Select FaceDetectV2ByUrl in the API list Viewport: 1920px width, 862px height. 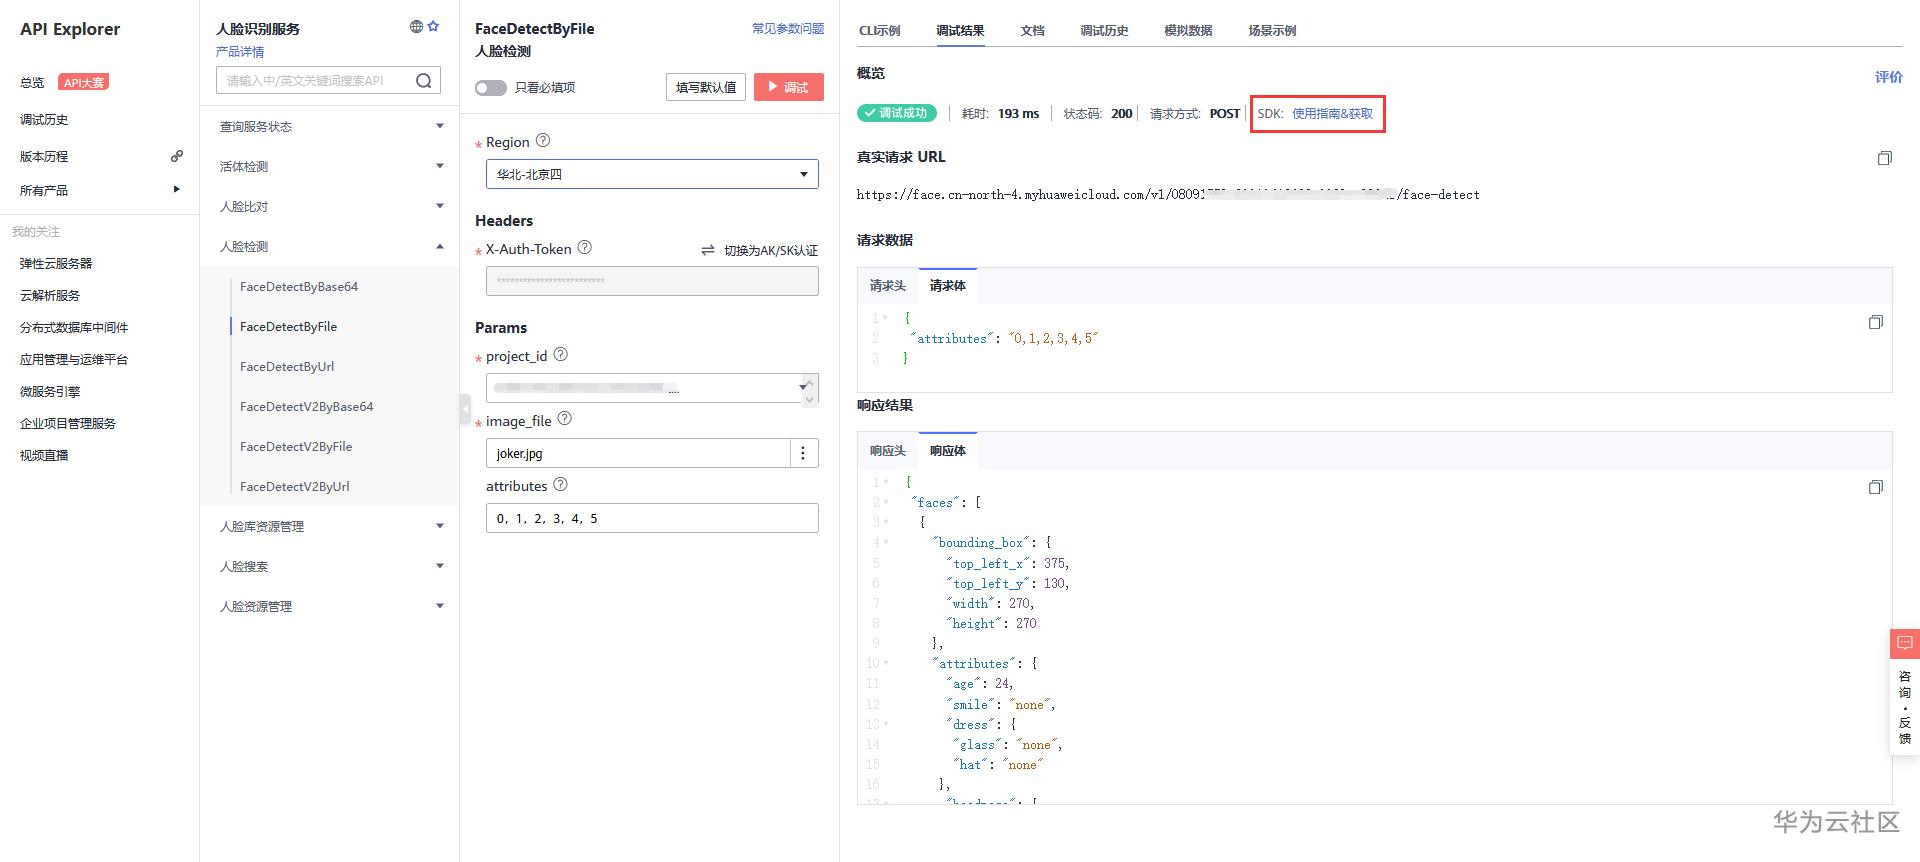coord(295,487)
